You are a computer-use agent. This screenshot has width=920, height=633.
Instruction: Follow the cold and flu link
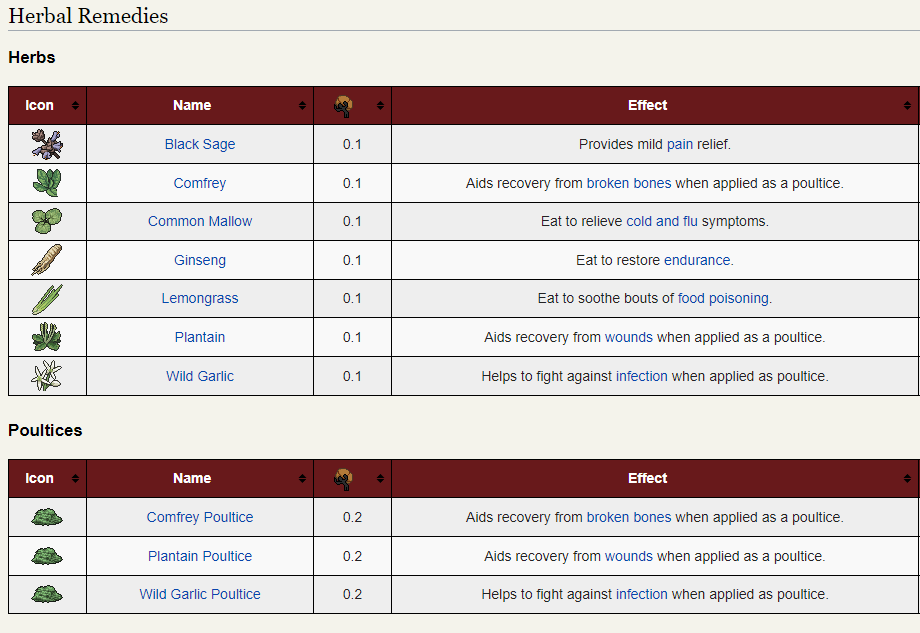[x=662, y=221]
